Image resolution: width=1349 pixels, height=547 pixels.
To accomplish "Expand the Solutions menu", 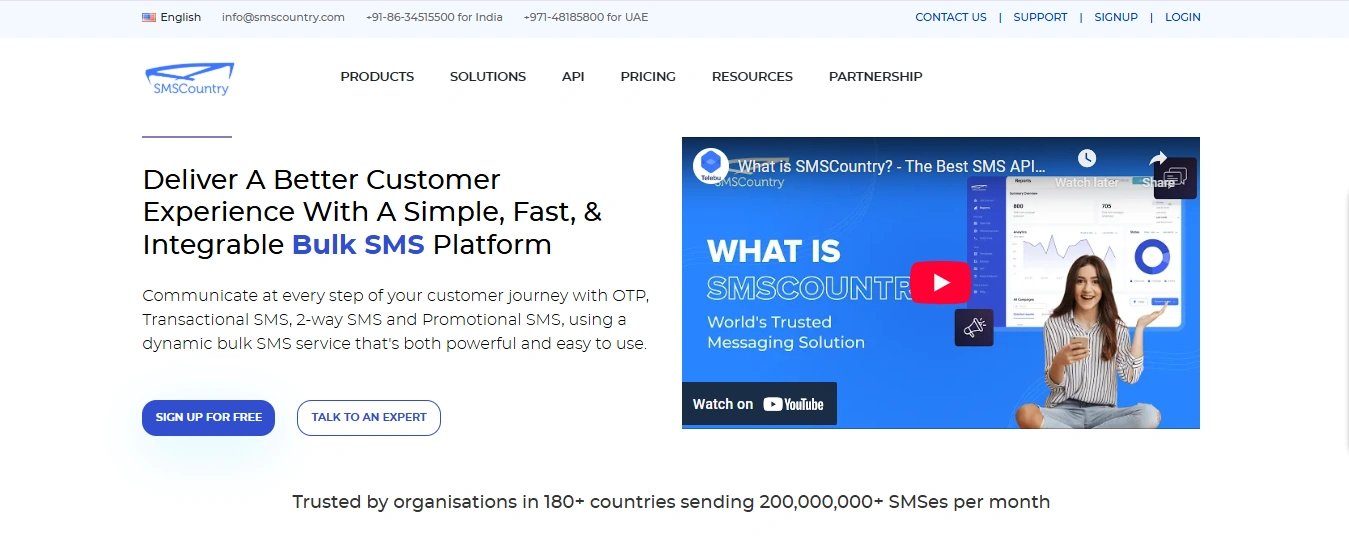I will coord(488,76).
